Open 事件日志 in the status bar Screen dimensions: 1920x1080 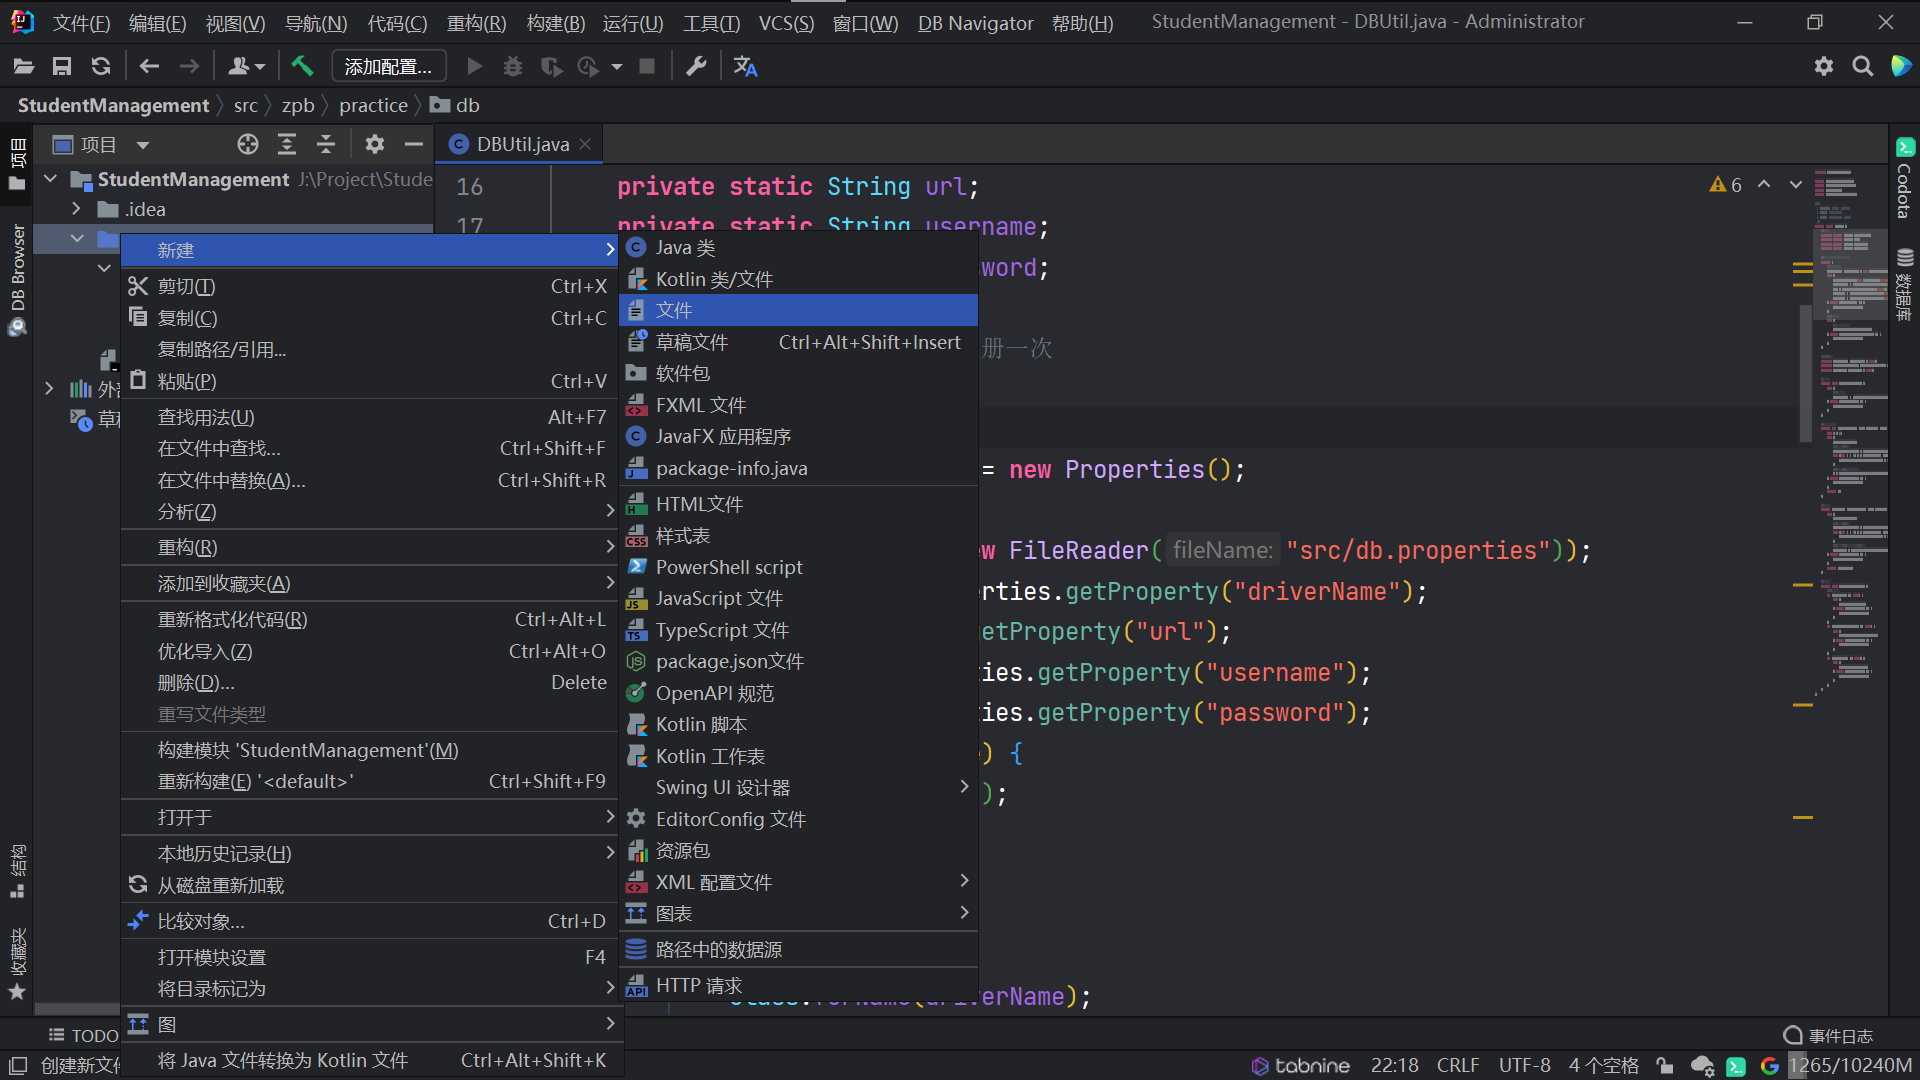1828,1035
